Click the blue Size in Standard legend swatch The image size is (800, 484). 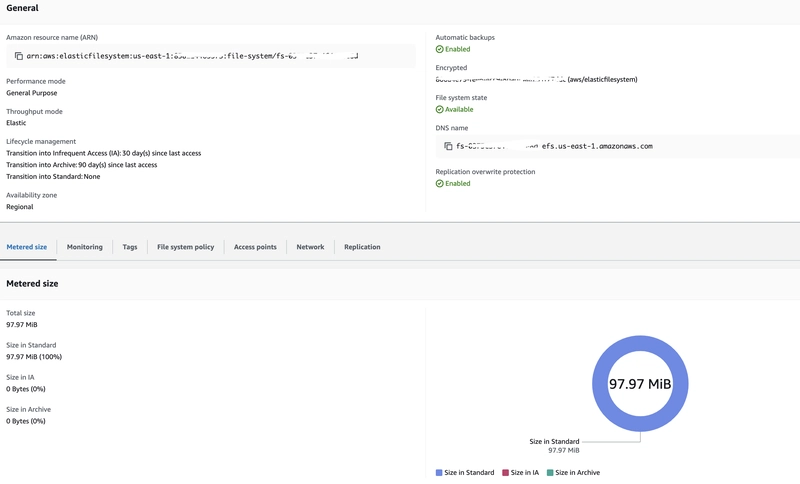coord(439,473)
